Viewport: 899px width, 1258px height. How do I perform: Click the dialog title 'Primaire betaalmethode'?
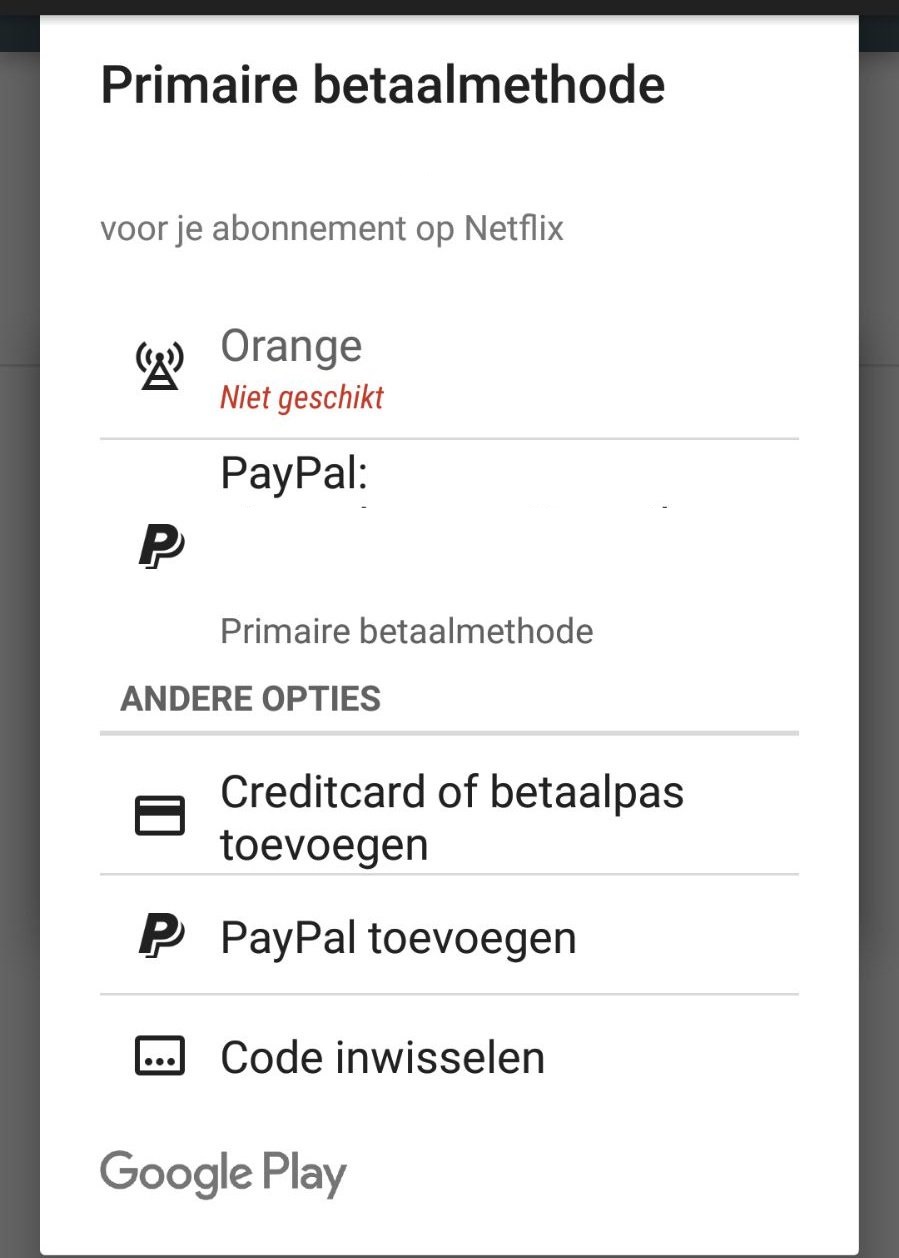click(382, 85)
